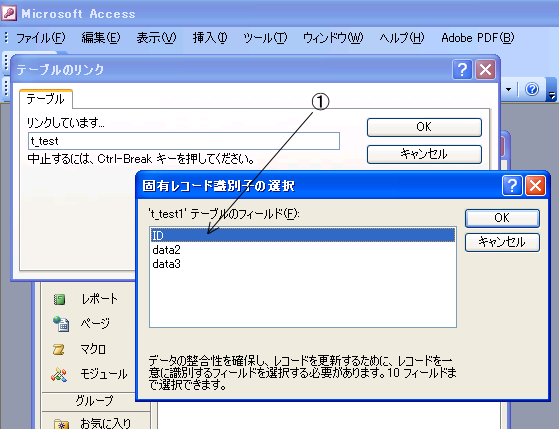
Task: Select レポート in database objects pane
Action: click(85, 299)
